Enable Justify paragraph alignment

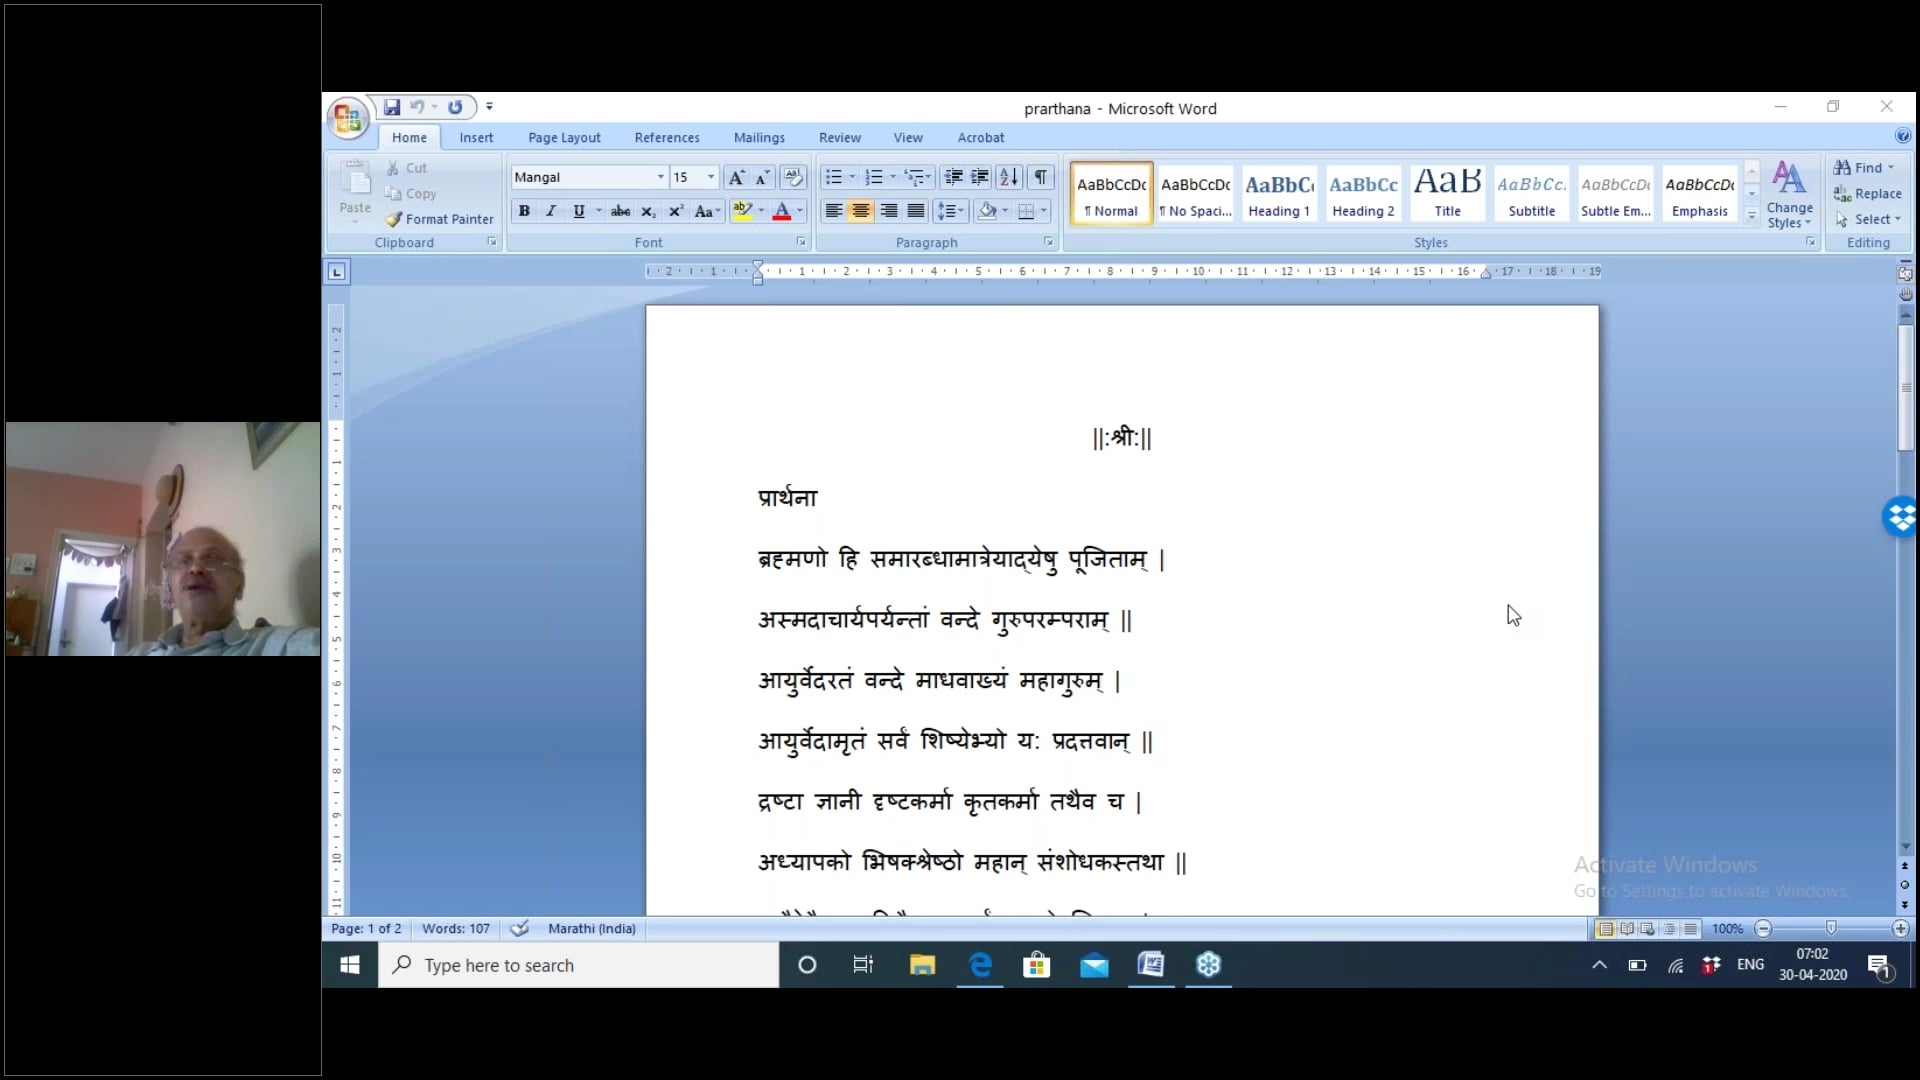pos(916,211)
